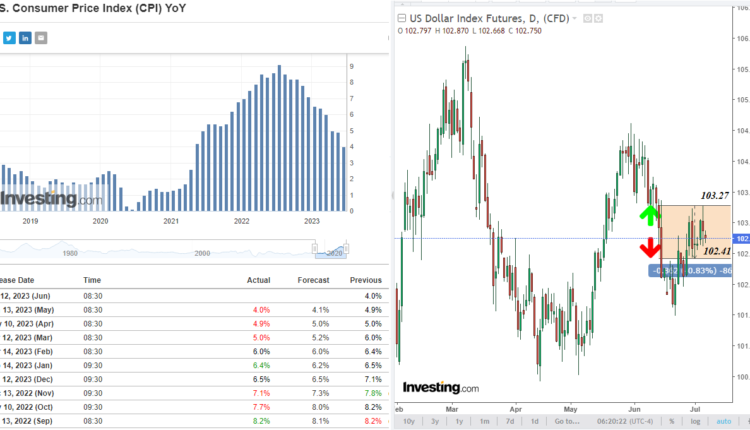Click the red down arrow on chart
The height and width of the screenshot is (430, 750).
pos(648,250)
